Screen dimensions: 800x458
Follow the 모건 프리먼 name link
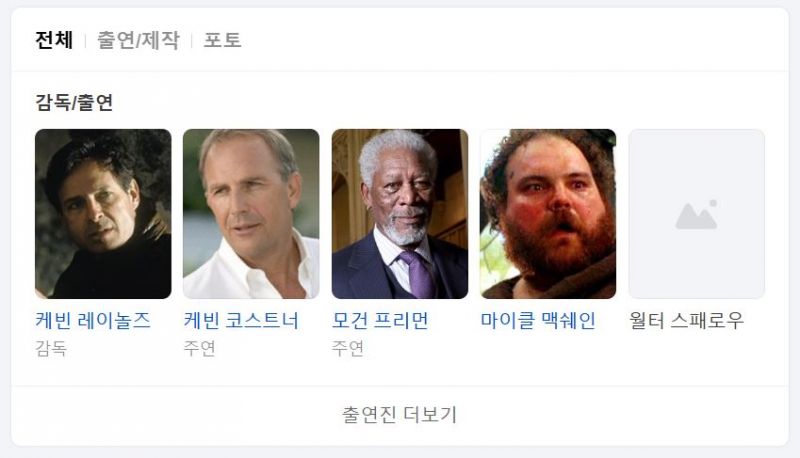coord(380,321)
